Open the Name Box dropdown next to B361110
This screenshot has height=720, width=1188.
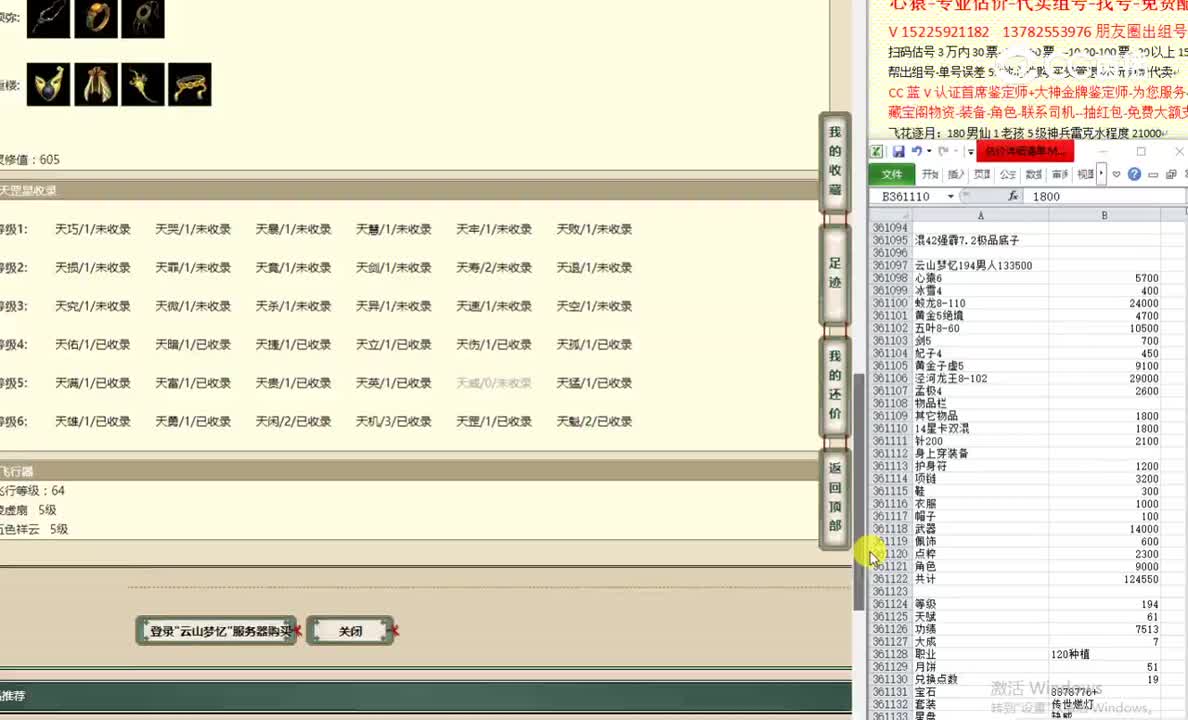pyautogui.click(x=951, y=196)
